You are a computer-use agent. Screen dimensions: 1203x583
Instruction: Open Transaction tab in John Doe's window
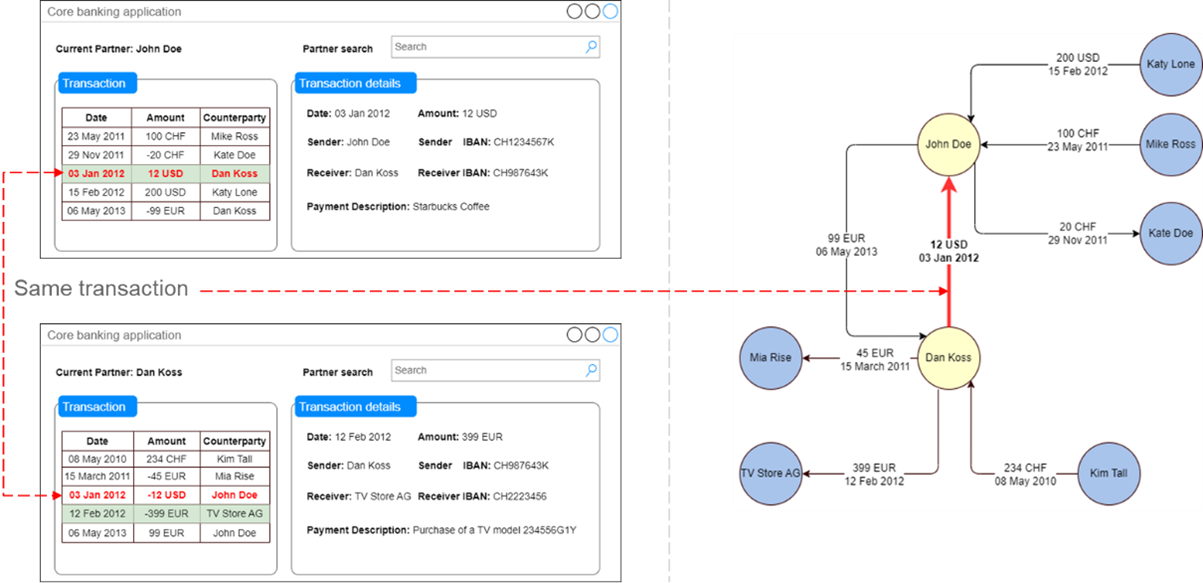pos(94,84)
